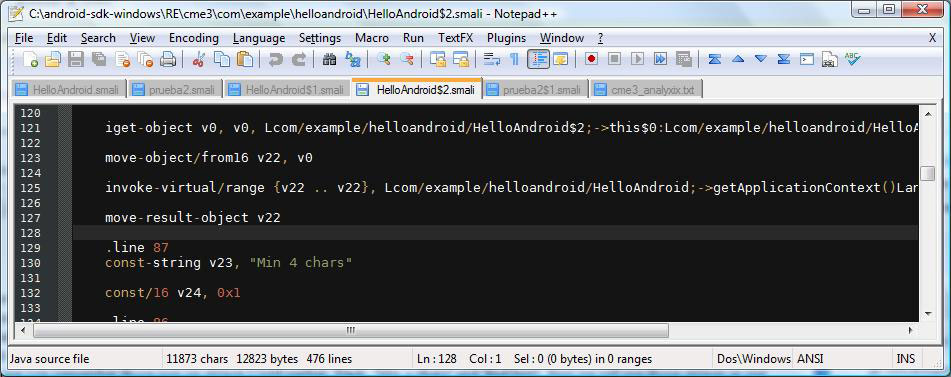The height and width of the screenshot is (377, 951).
Task: Open Find with the binoculars icon
Action: (x=329, y=59)
